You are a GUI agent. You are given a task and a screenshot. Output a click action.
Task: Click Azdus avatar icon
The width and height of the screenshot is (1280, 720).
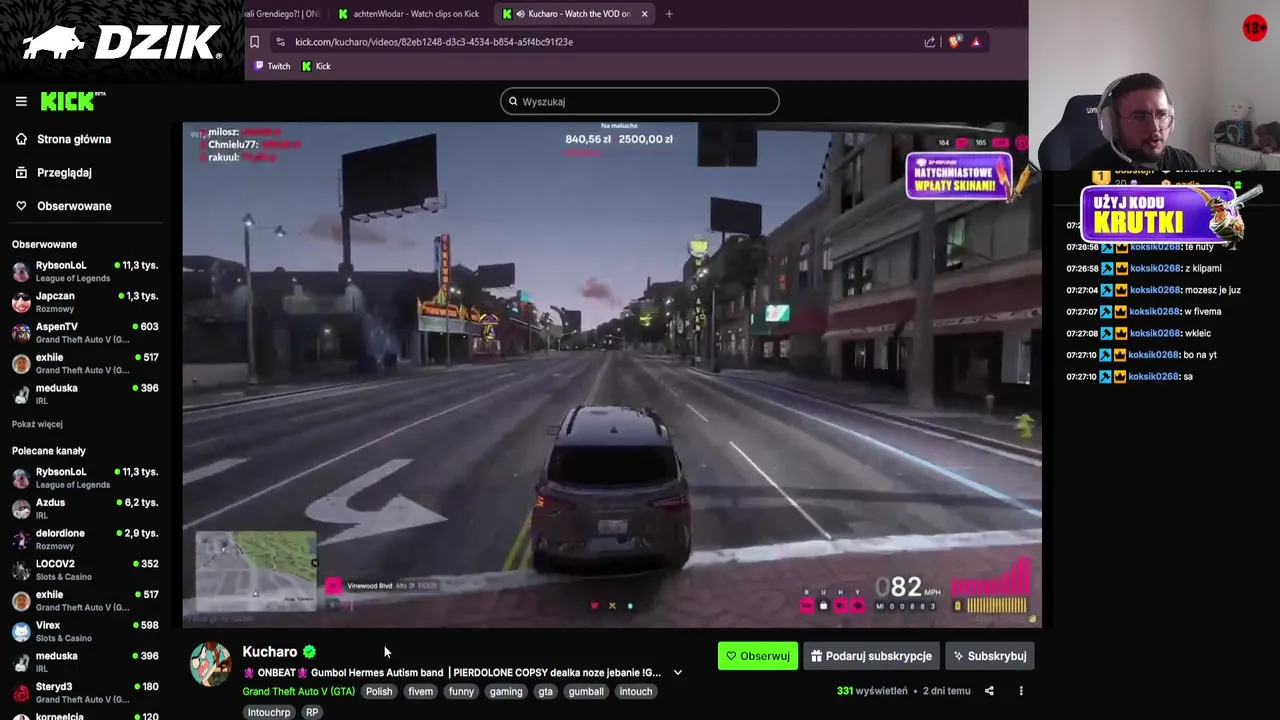[21, 509]
